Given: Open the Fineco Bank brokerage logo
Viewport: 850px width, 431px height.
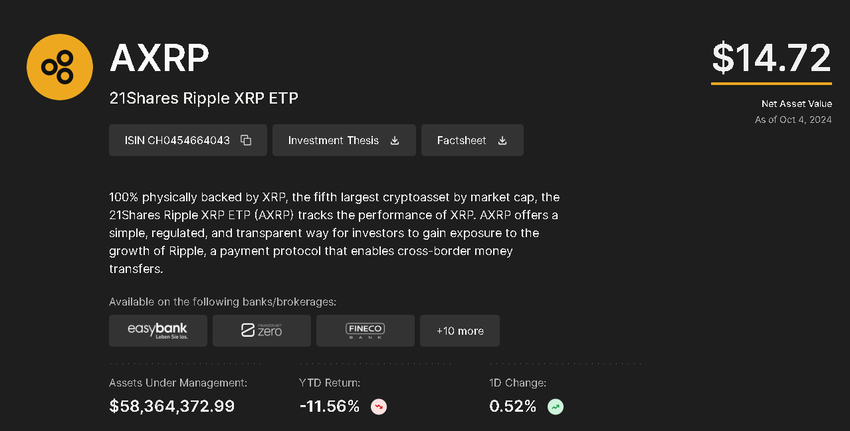Looking at the screenshot, I should coord(365,330).
